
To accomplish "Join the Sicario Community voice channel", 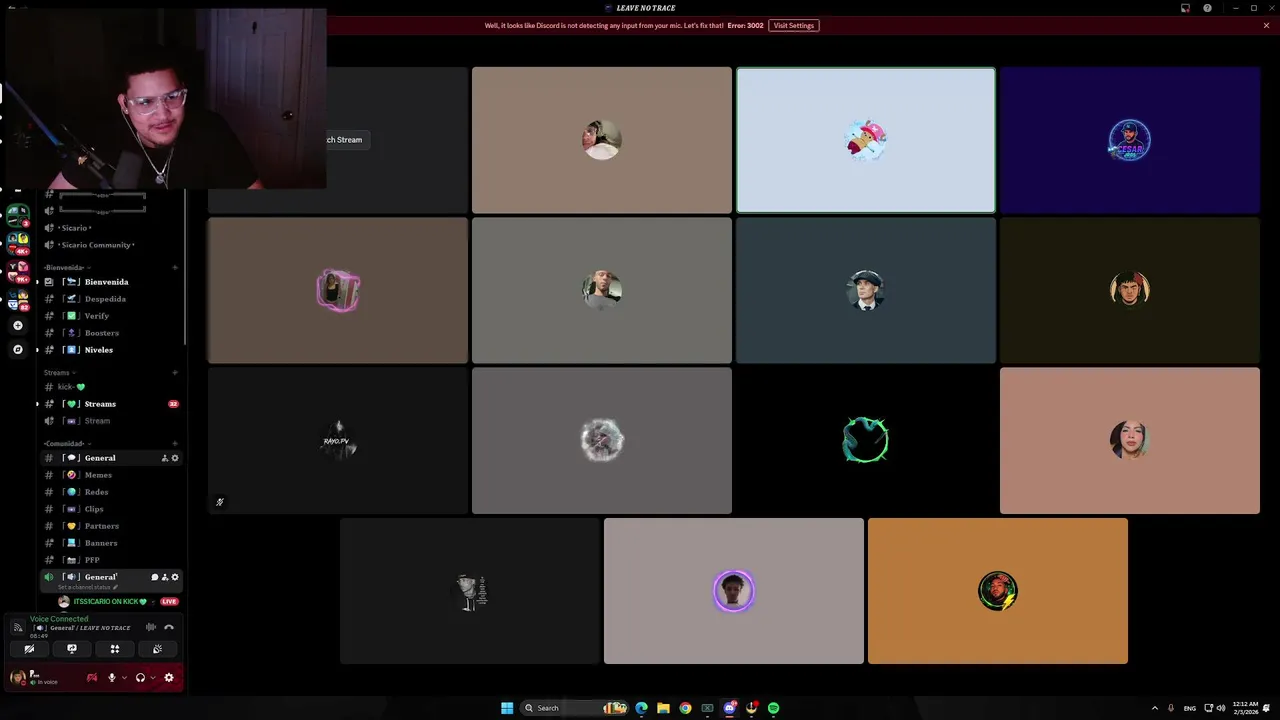I will coord(111,245).
